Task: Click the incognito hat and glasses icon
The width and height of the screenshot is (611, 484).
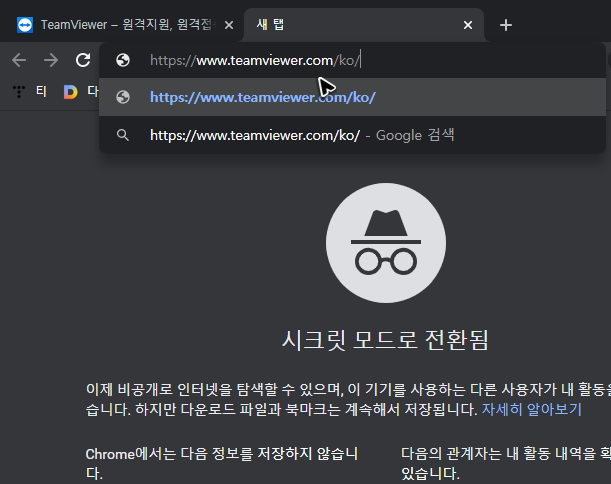Action: (x=386, y=243)
